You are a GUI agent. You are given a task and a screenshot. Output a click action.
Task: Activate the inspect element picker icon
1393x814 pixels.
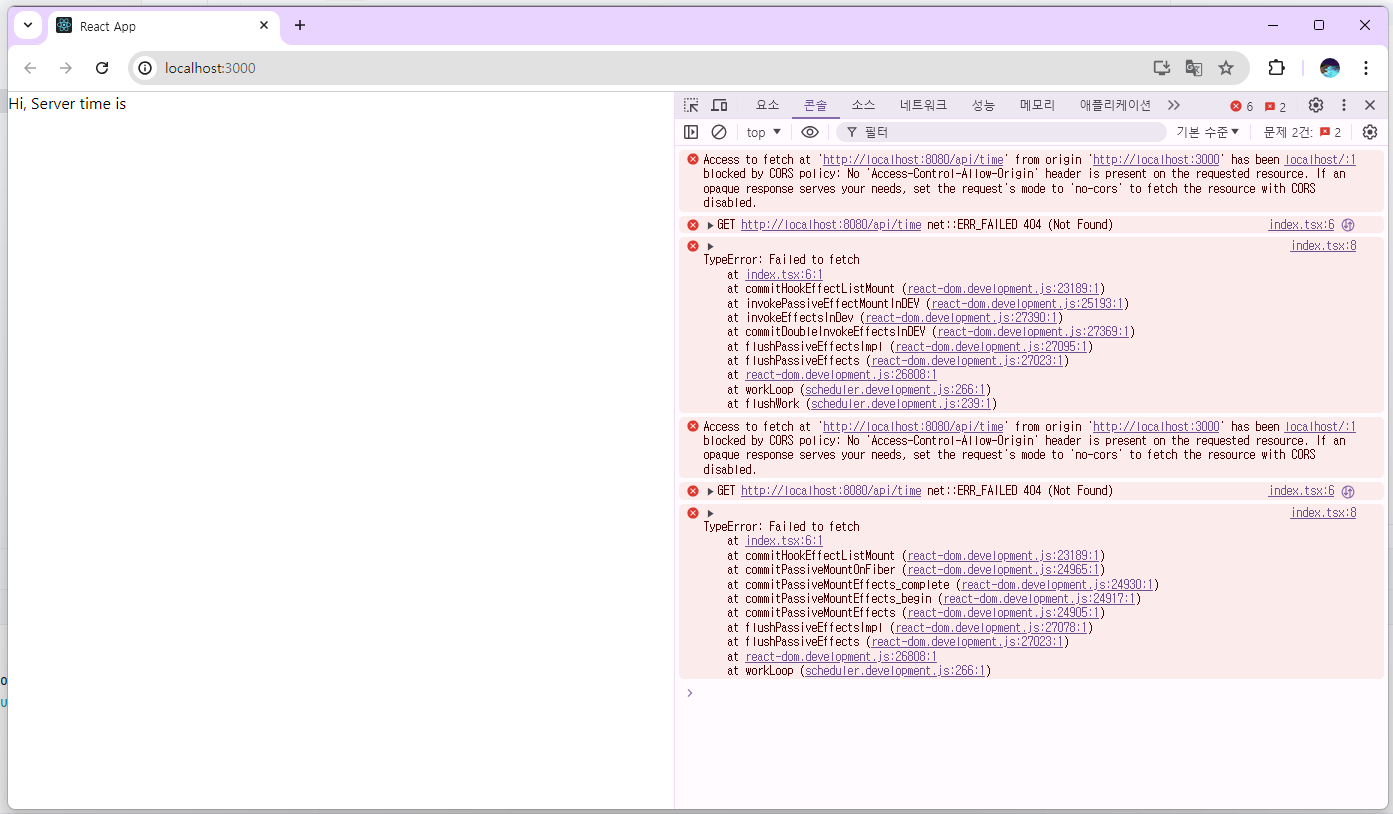click(x=691, y=105)
